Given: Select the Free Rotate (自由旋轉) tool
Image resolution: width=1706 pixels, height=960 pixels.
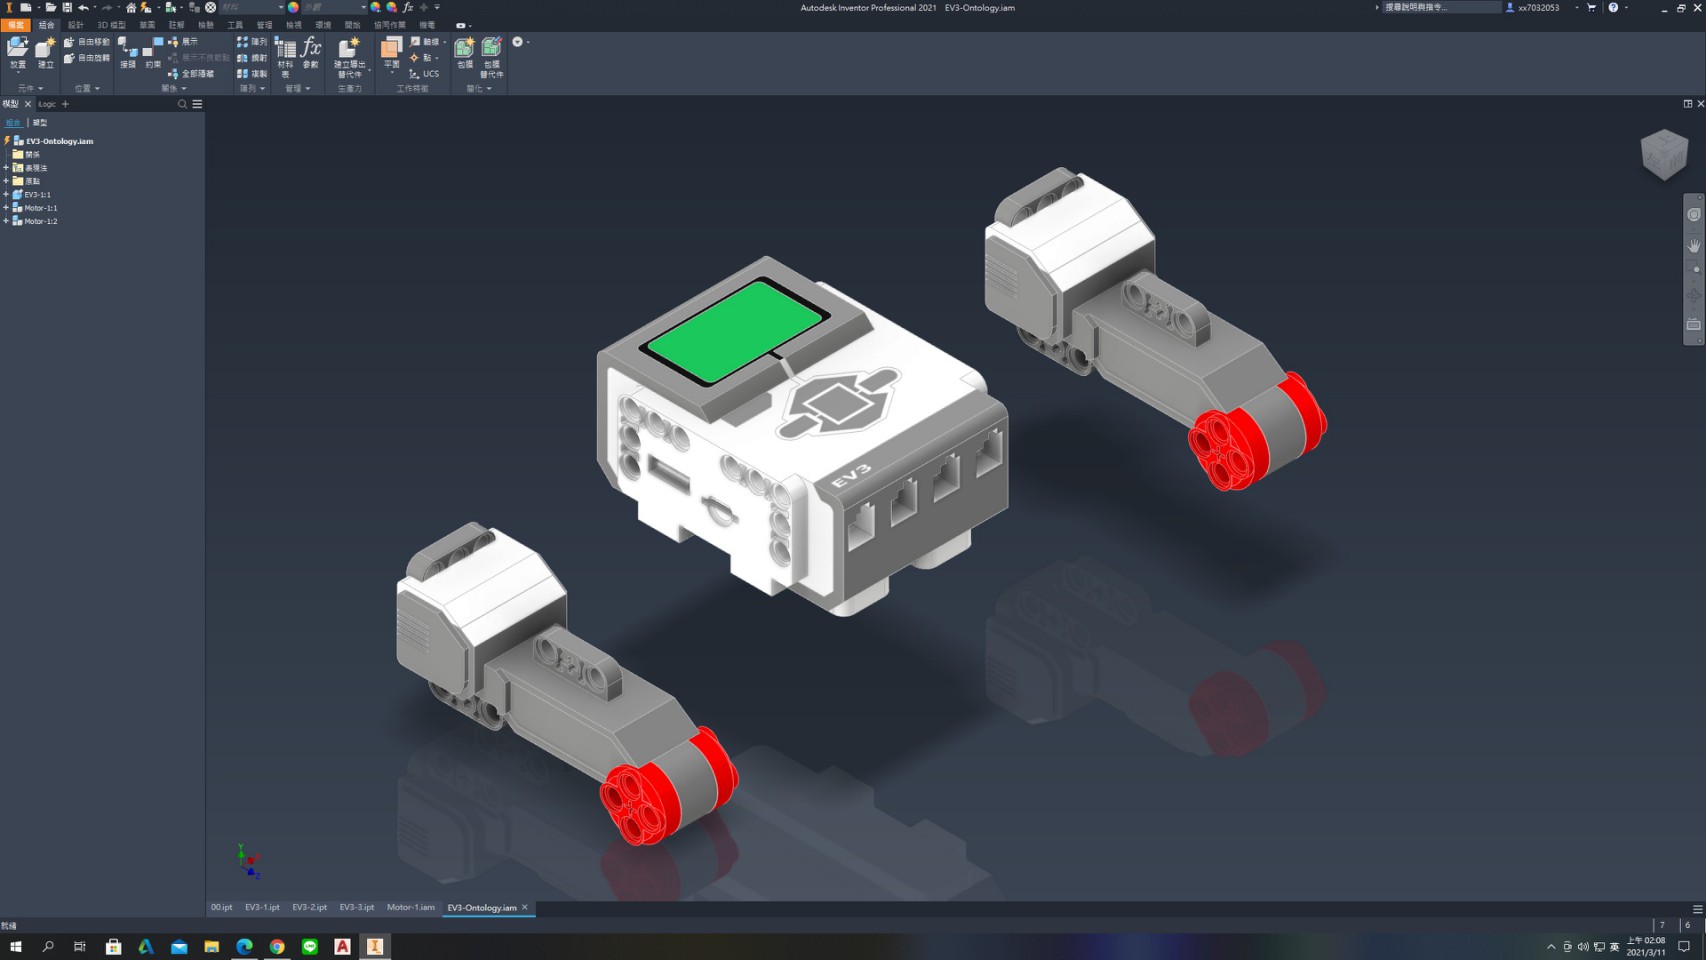Looking at the screenshot, I should [86, 58].
